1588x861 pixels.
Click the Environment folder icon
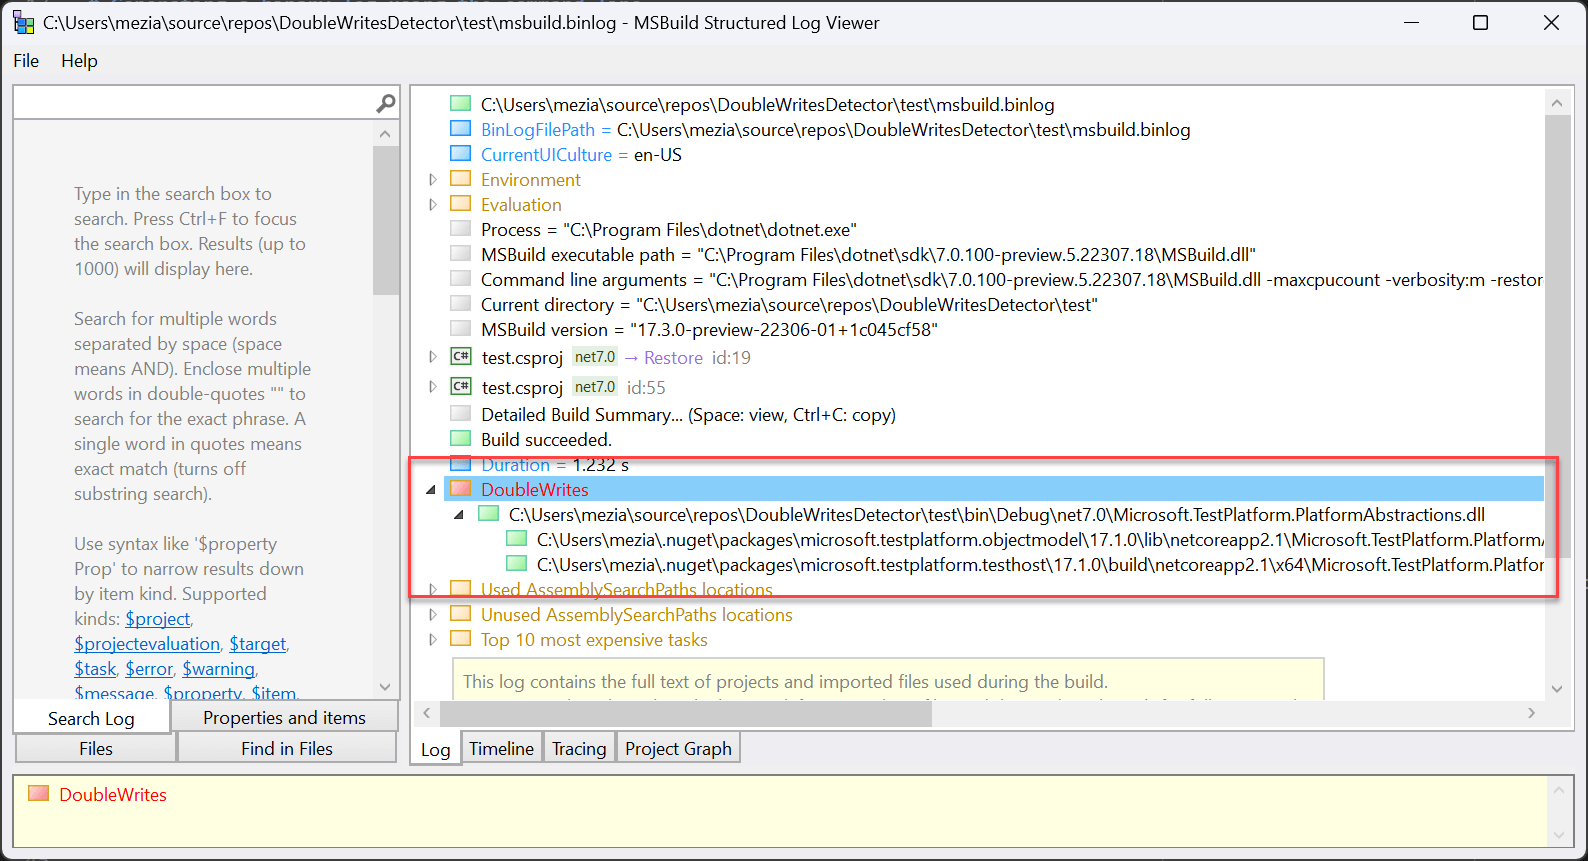tap(460, 179)
